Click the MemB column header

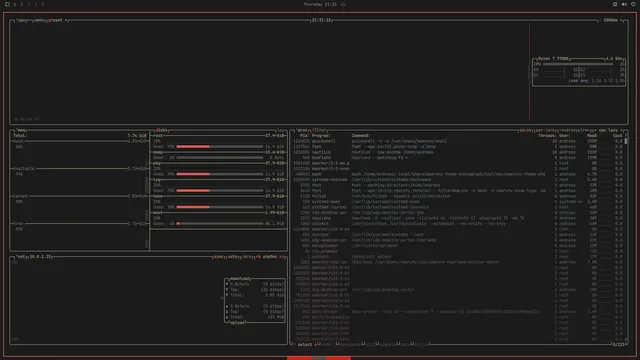592,136
